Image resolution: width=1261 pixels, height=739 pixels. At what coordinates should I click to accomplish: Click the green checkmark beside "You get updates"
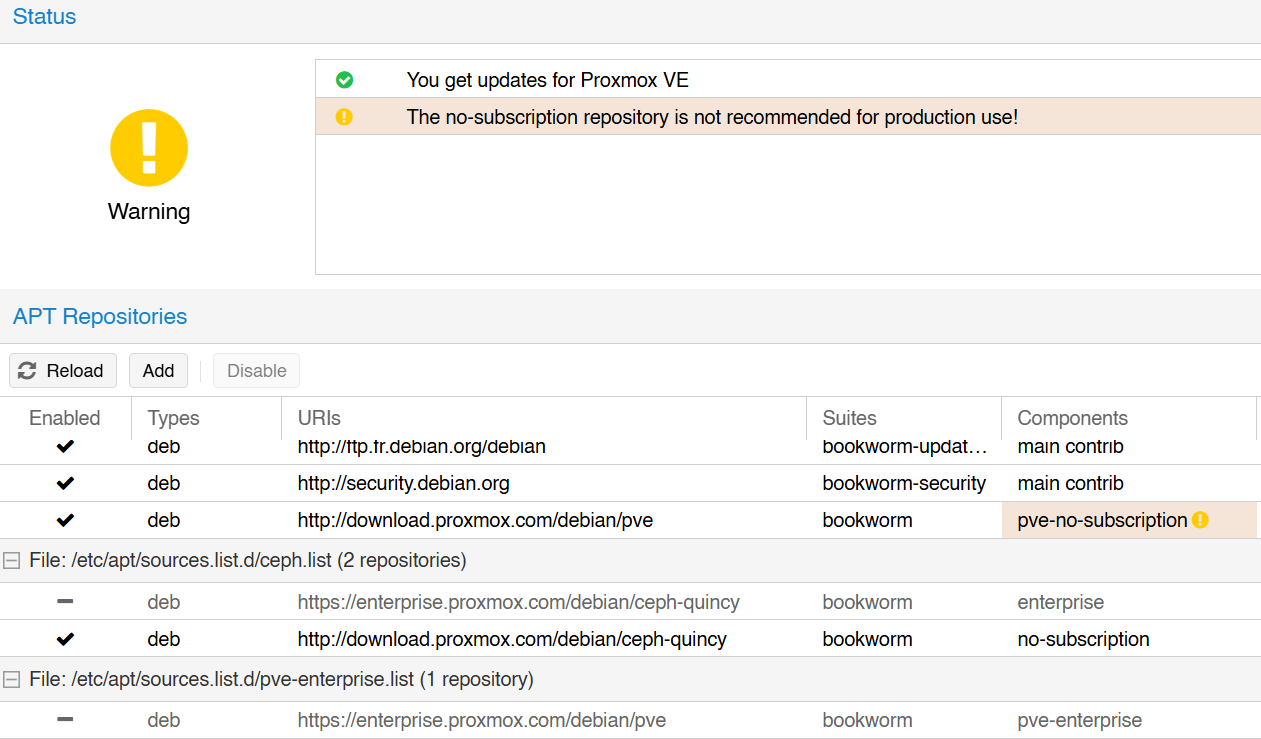click(x=344, y=80)
